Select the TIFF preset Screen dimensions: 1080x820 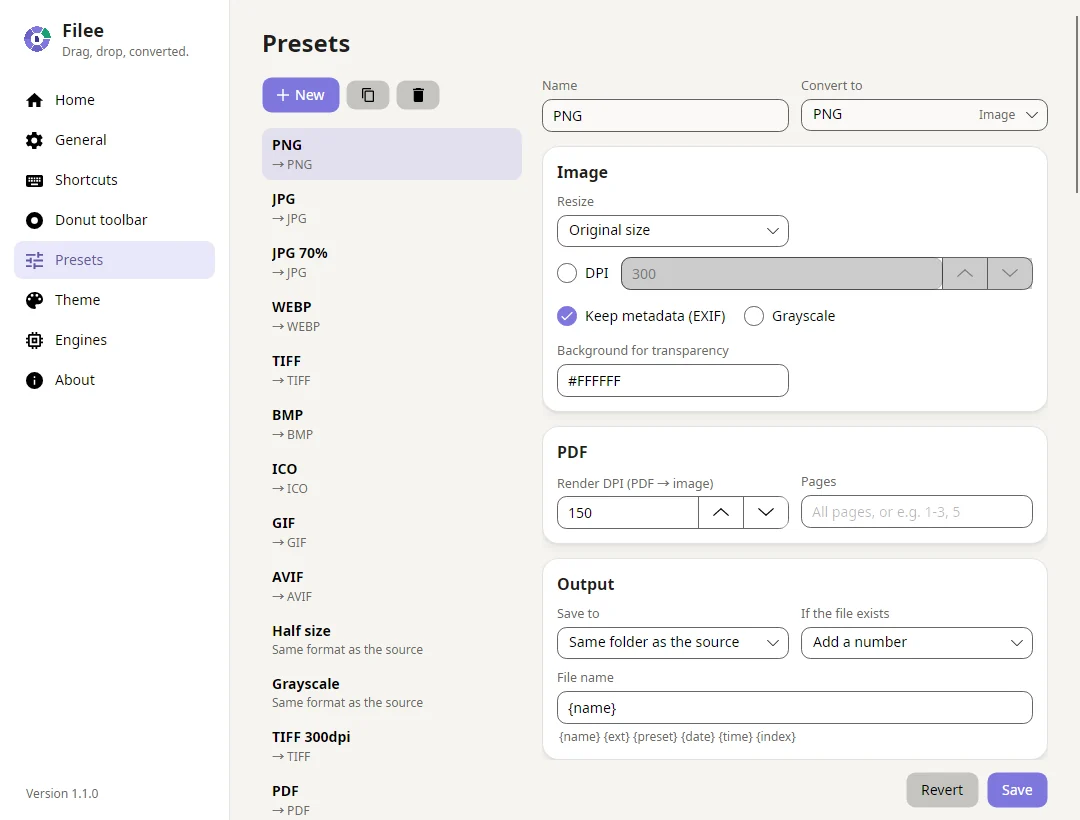coord(391,370)
